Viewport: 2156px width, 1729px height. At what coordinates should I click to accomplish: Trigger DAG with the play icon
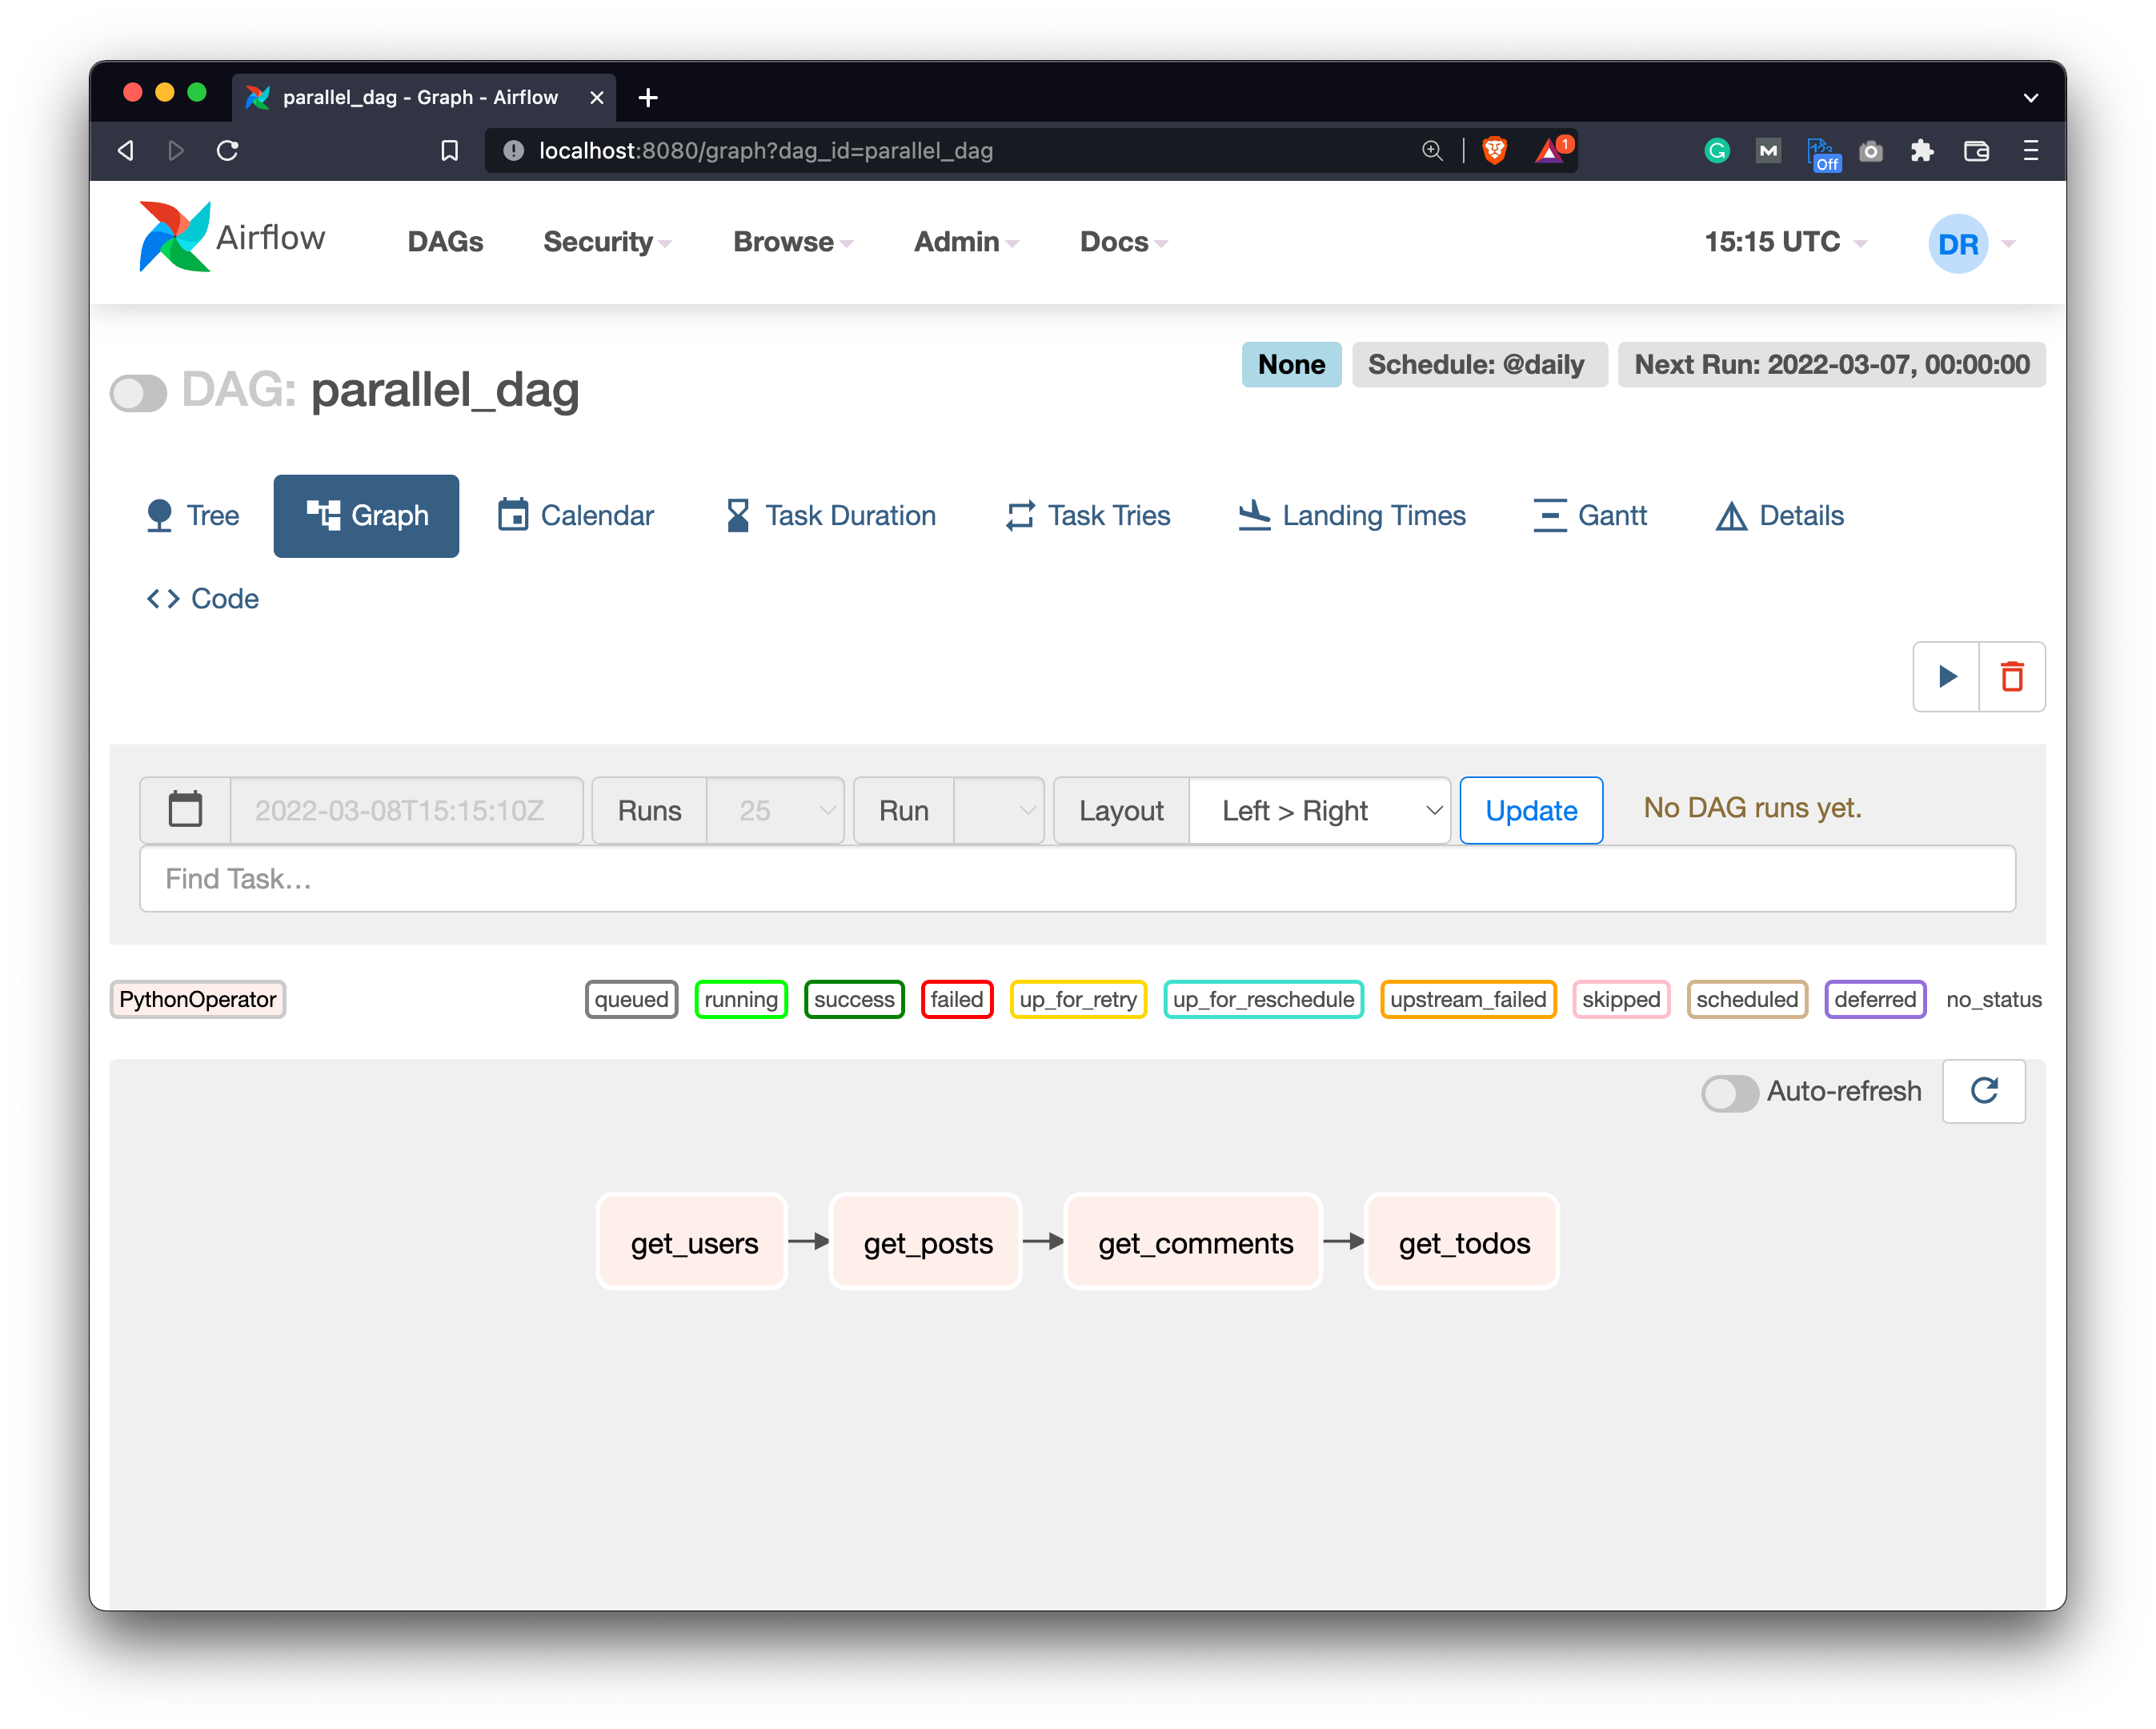[1946, 677]
